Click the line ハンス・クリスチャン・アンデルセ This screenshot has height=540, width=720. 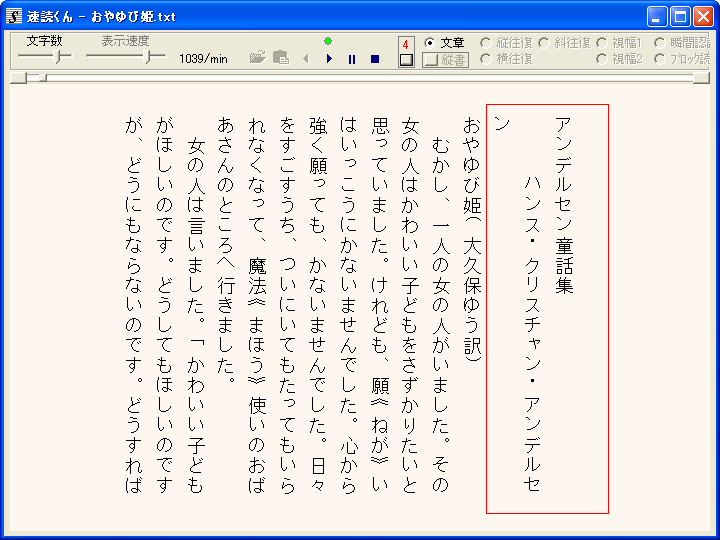coord(532,334)
